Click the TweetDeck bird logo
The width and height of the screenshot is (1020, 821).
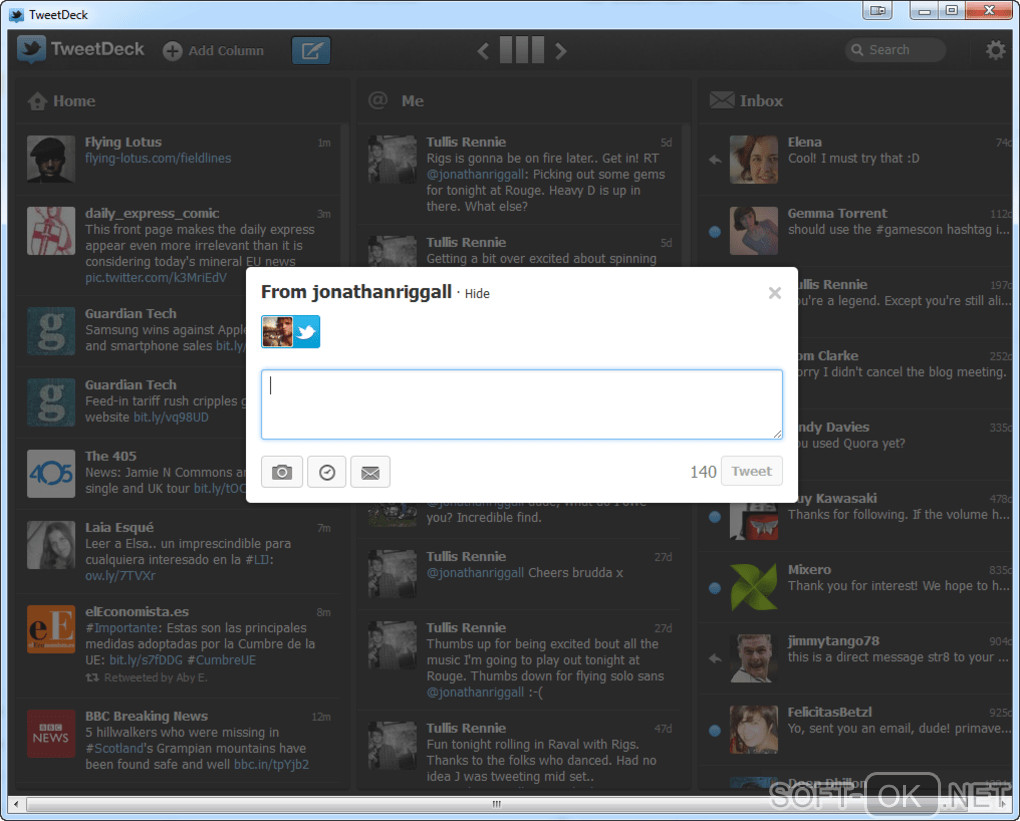(x=31, y=49)
